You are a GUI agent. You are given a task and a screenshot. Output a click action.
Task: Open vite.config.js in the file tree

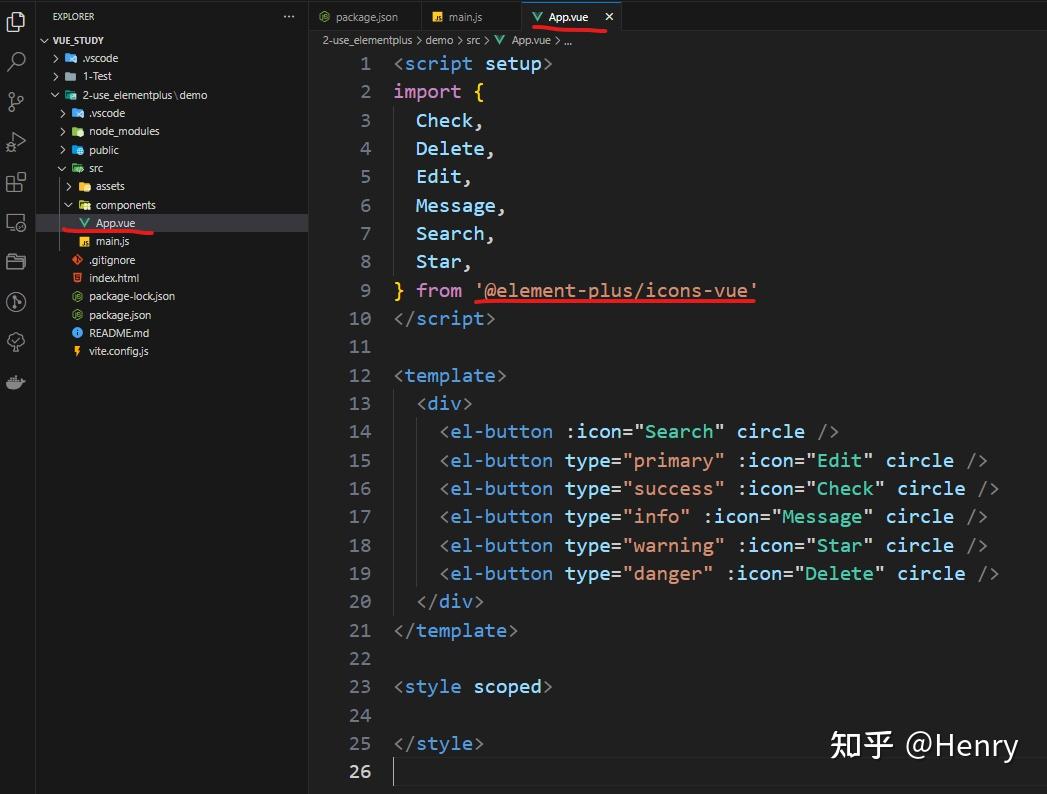tap(118, 351)
